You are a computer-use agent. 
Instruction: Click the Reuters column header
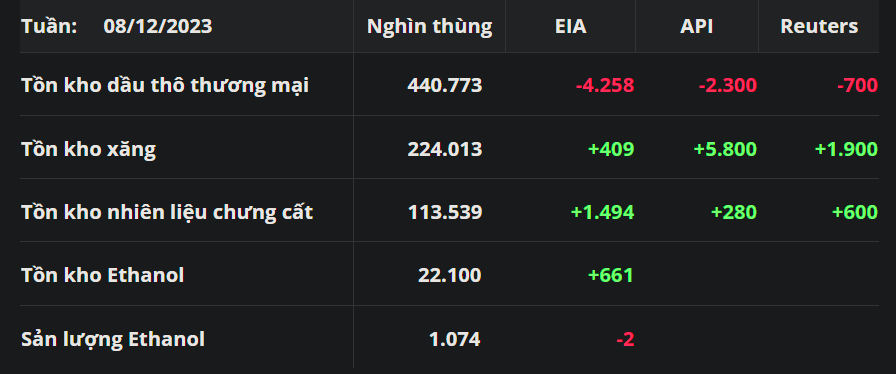819,26
